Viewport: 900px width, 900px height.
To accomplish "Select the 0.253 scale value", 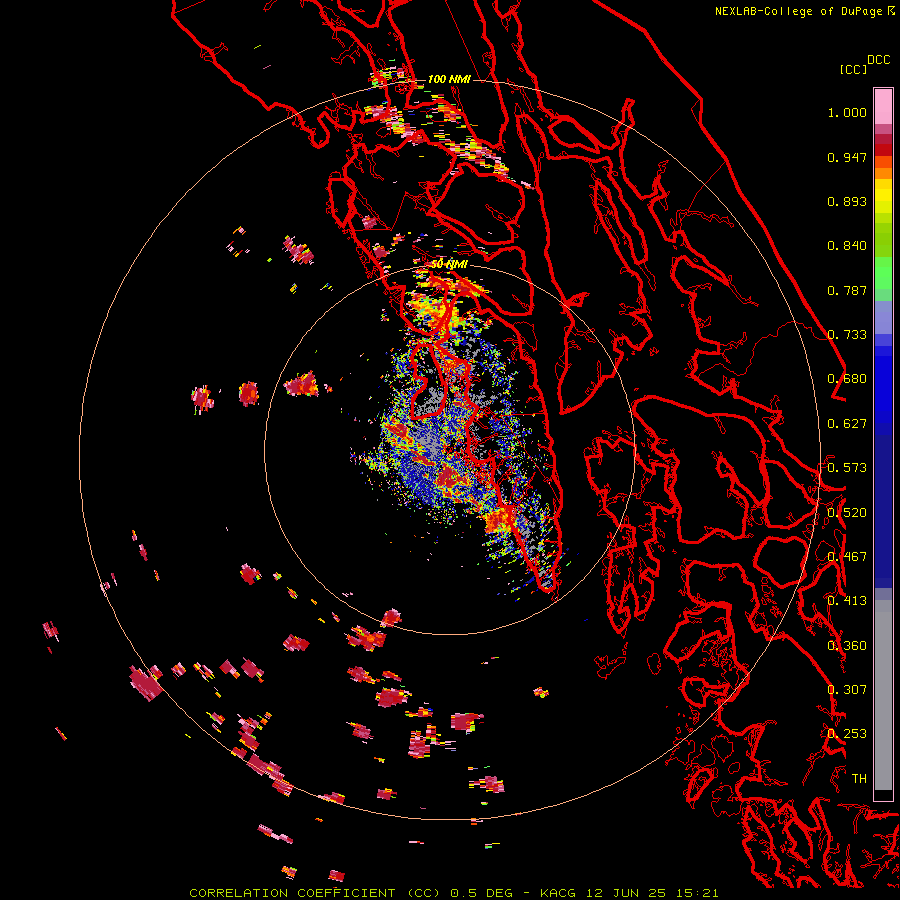I will [847, 734].
